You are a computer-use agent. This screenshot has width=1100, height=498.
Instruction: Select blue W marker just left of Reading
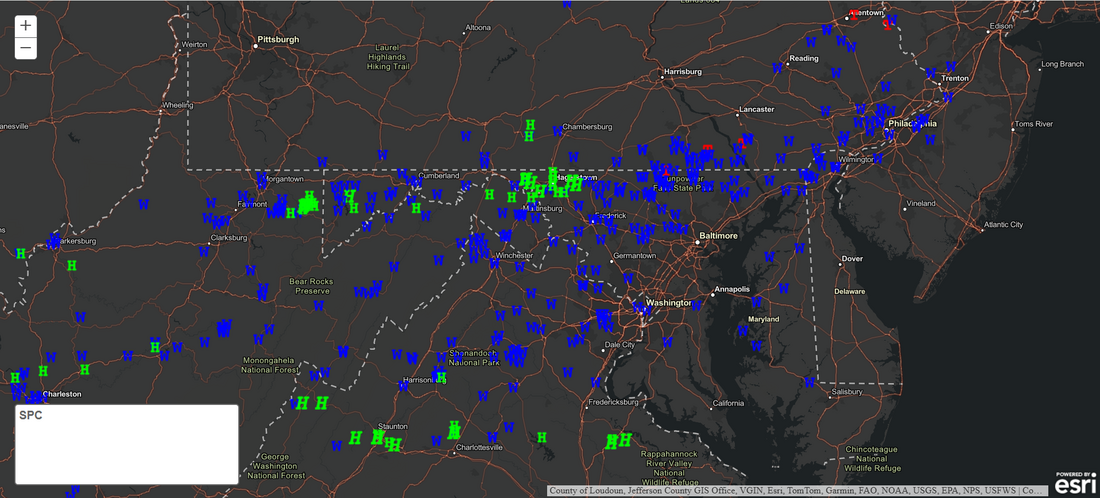click(777, 68)
